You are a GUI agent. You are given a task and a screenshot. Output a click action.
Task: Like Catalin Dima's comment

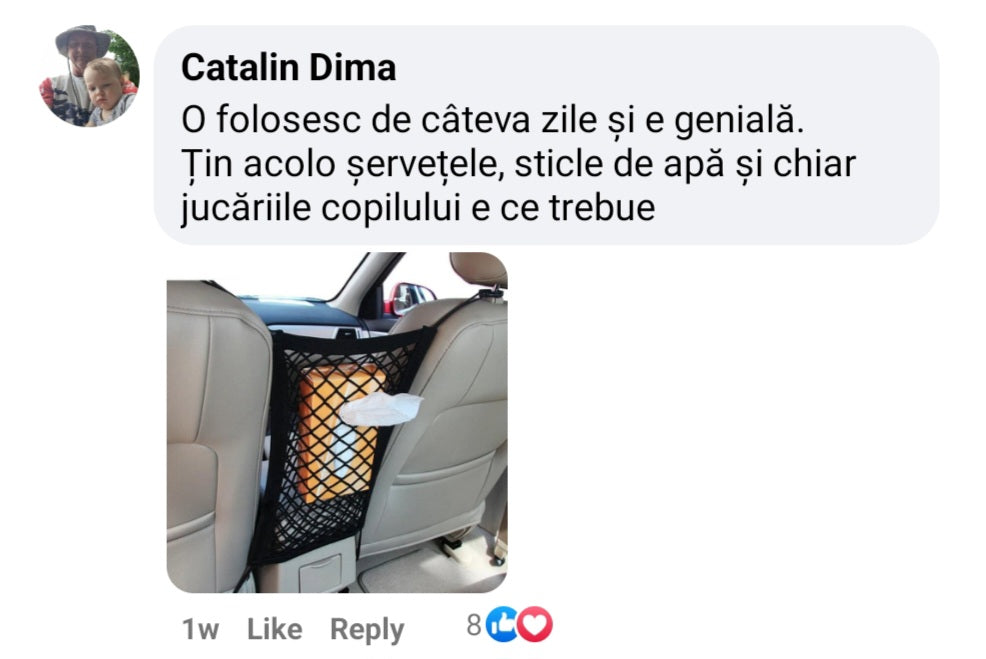click(x=274, y=629)
